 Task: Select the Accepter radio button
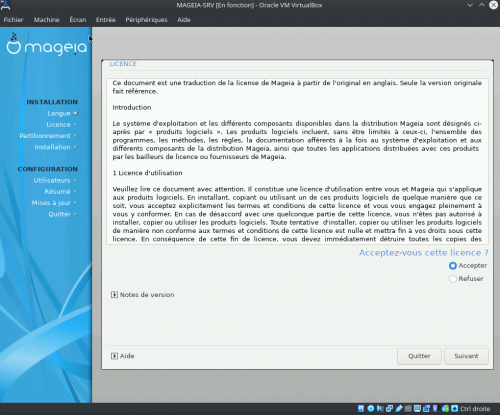coord(453,266)
